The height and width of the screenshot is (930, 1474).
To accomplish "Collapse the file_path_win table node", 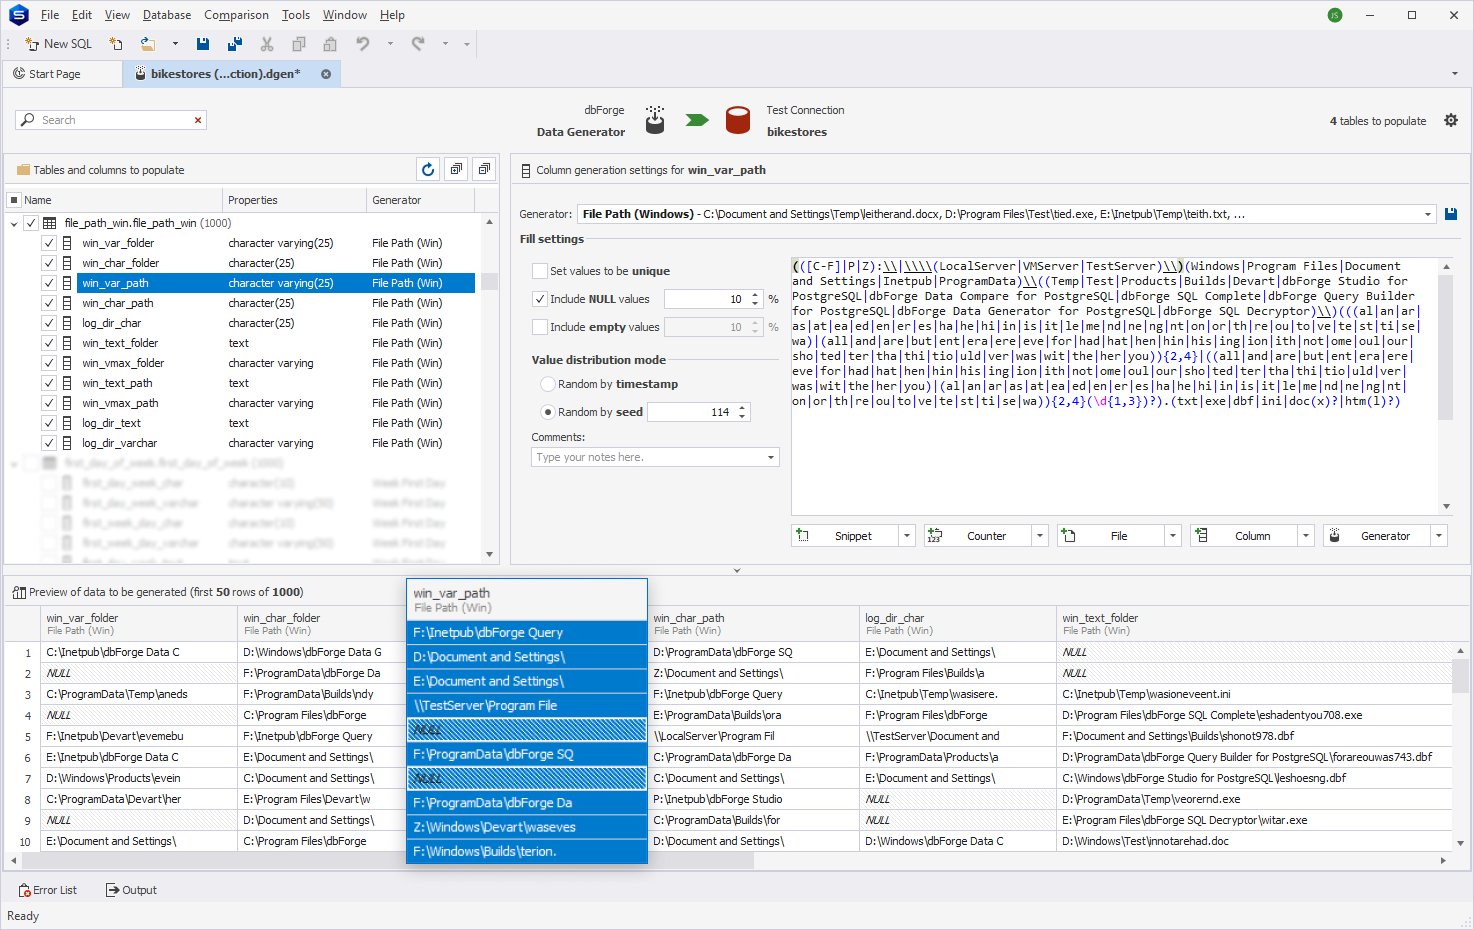I will click(x=14, y=223).
